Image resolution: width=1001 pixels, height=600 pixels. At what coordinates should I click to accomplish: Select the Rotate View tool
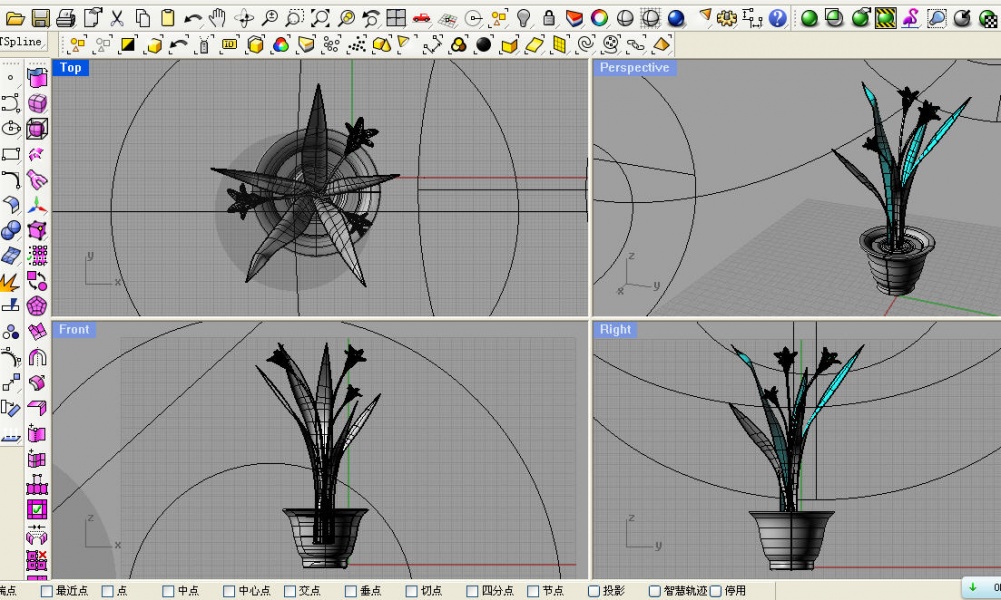pos(244,18)
